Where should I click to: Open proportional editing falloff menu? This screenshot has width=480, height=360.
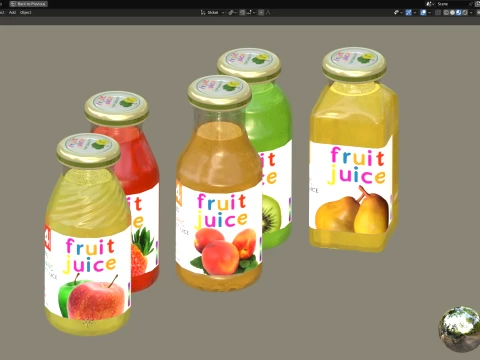[x=269, y=13]
